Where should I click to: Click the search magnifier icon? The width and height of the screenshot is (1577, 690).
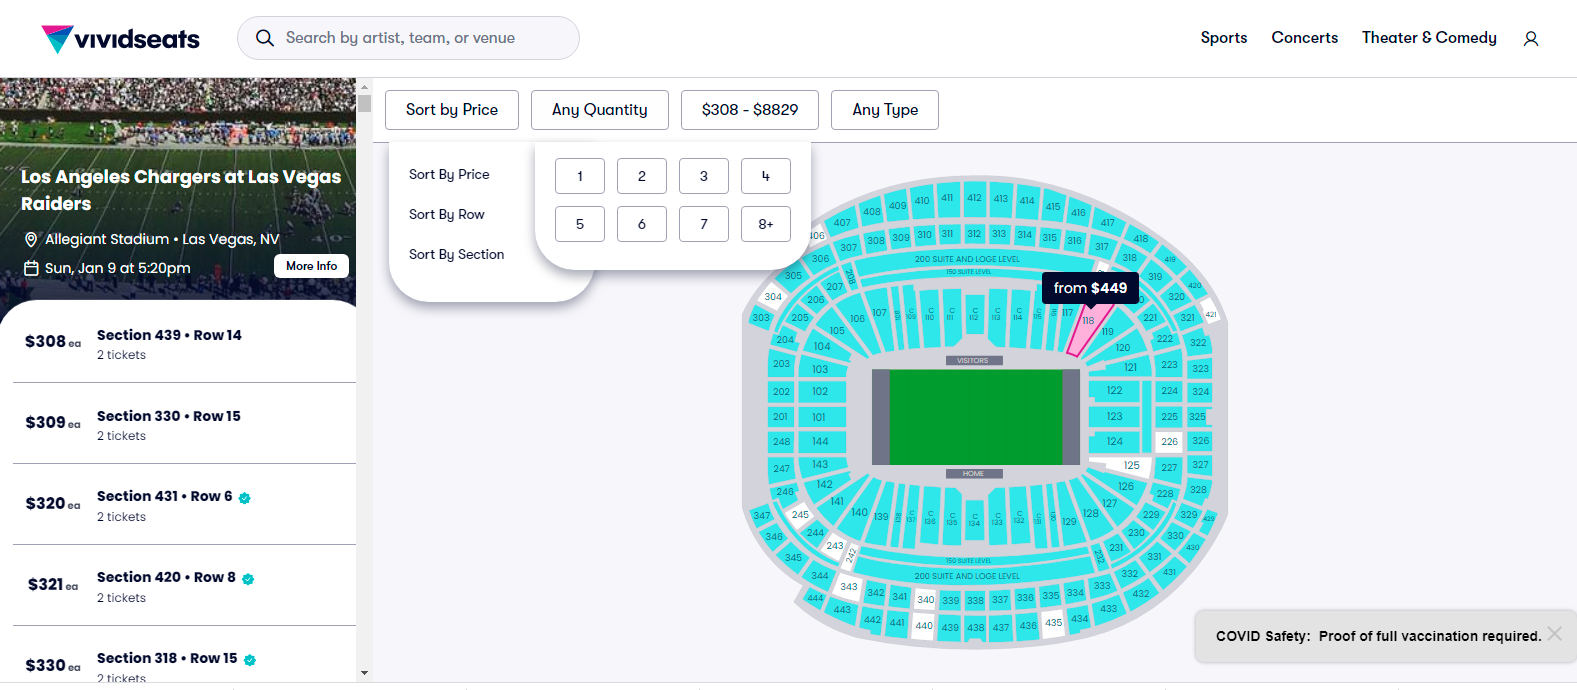point(264,38)
